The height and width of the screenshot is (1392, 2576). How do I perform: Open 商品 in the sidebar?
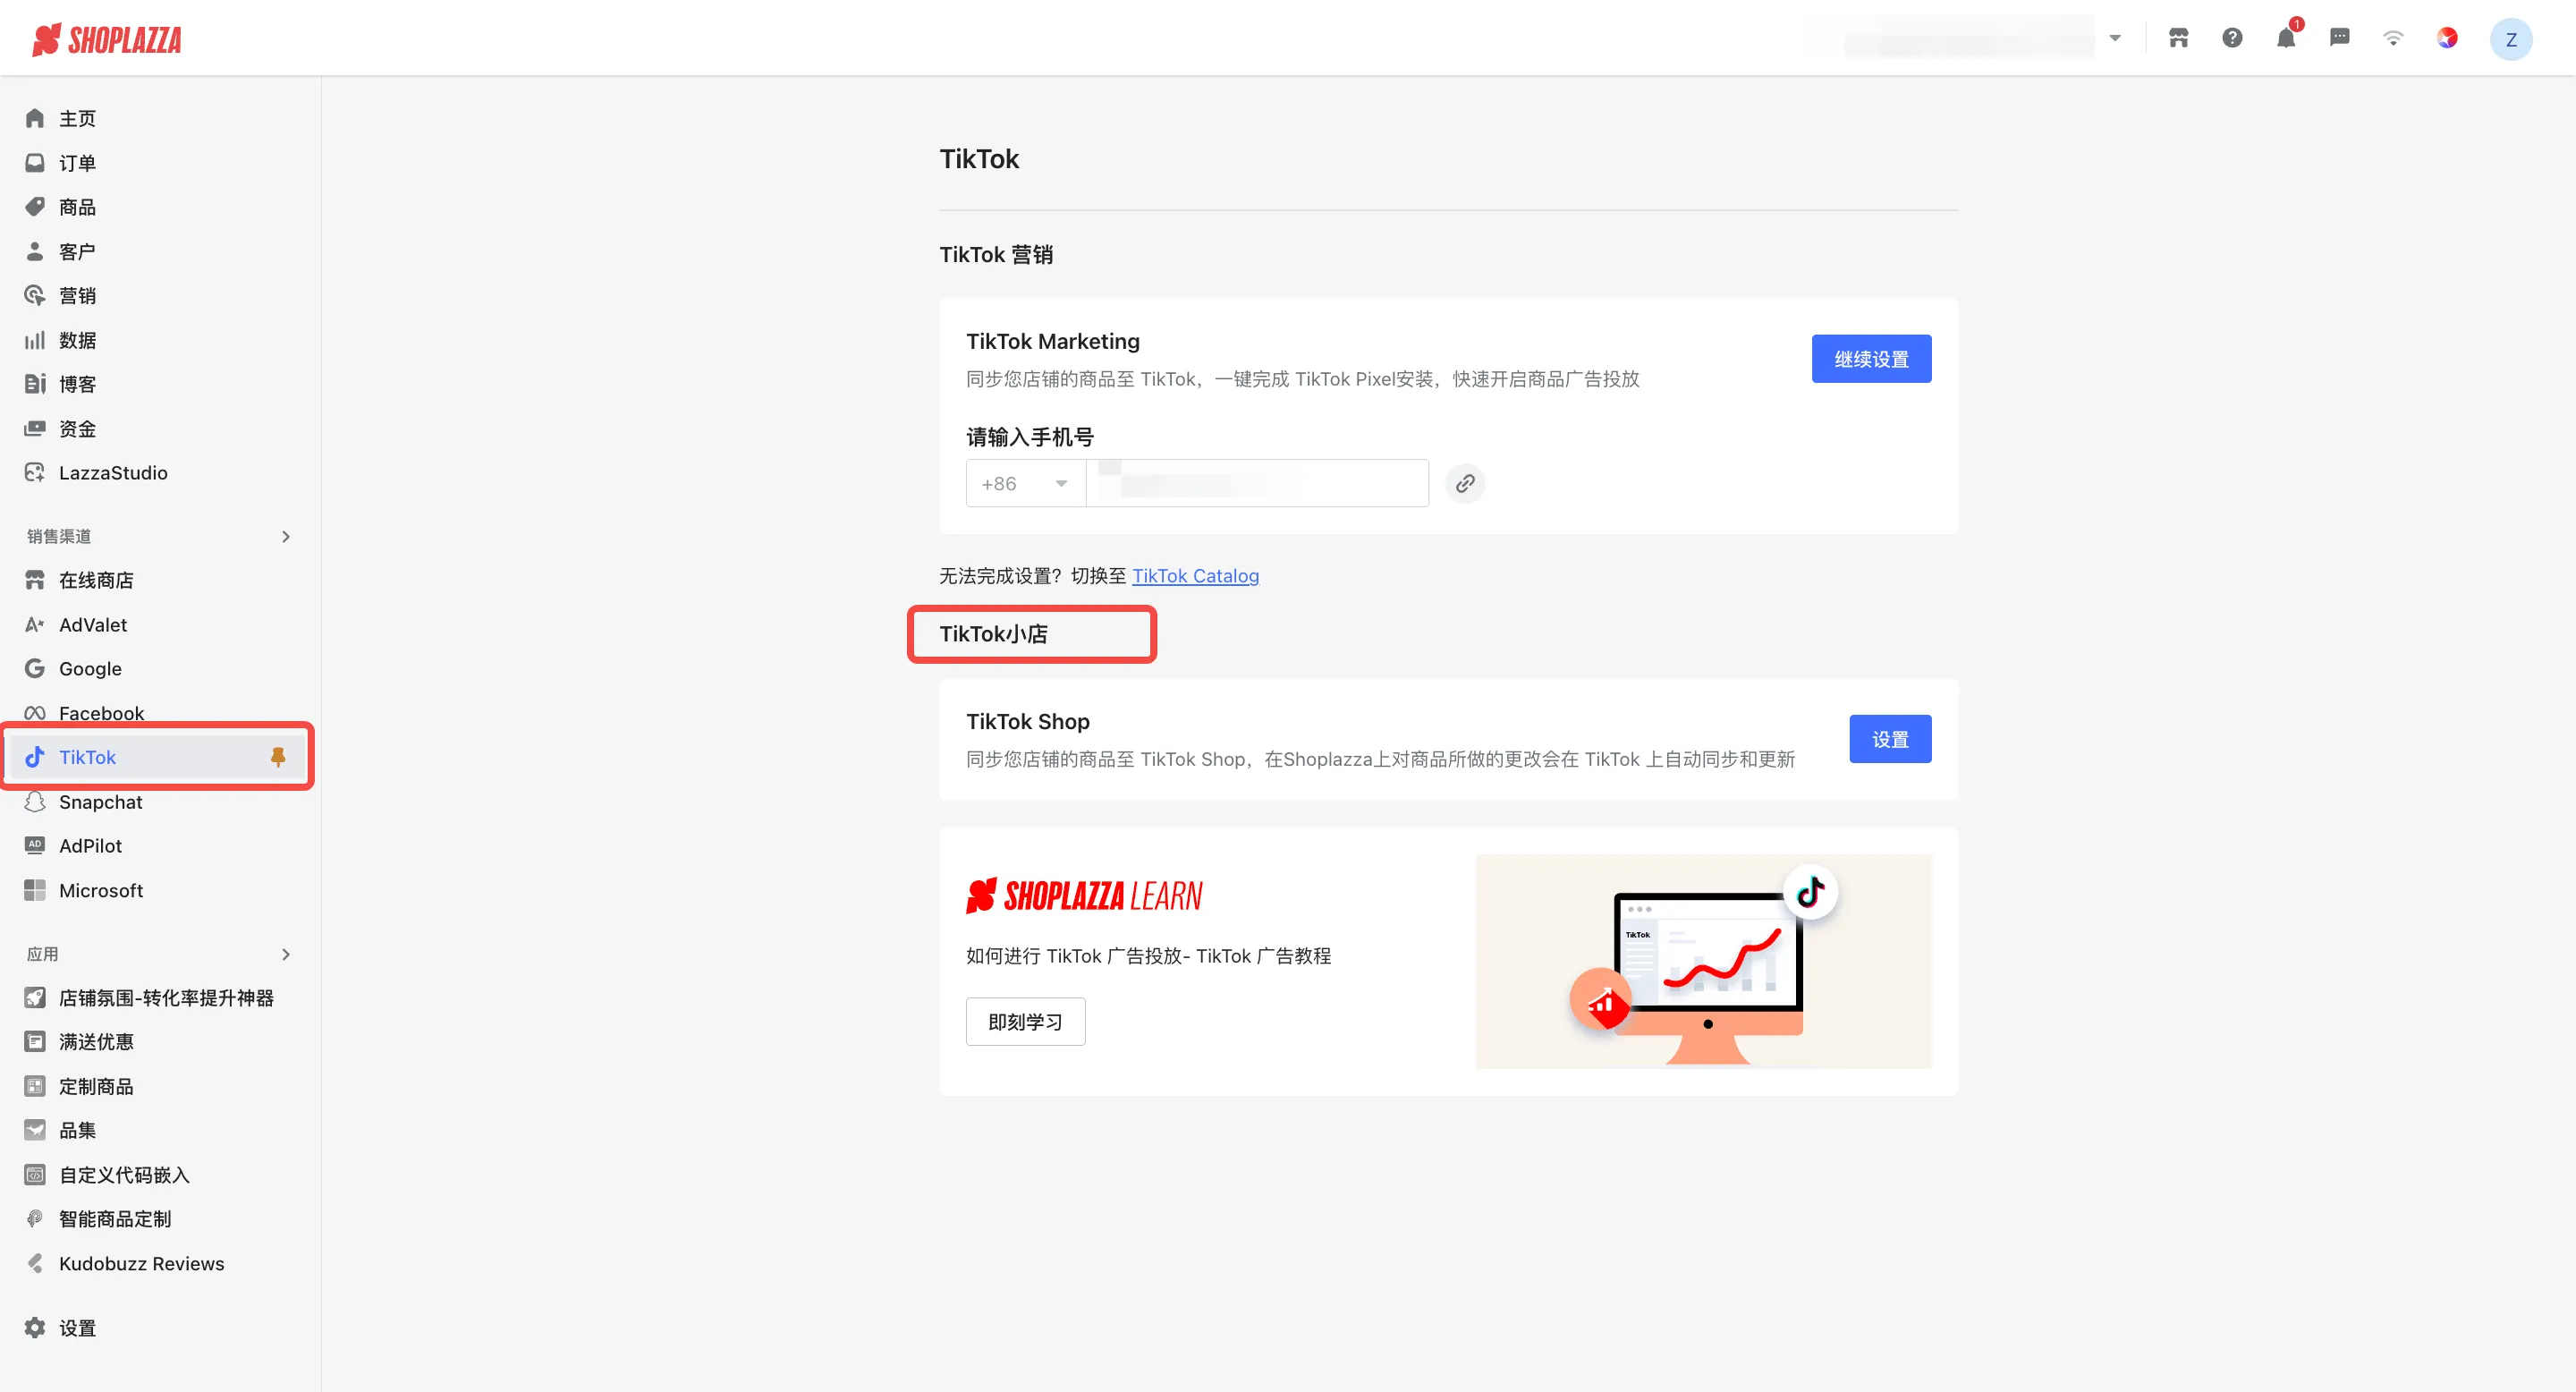[78, 207]
